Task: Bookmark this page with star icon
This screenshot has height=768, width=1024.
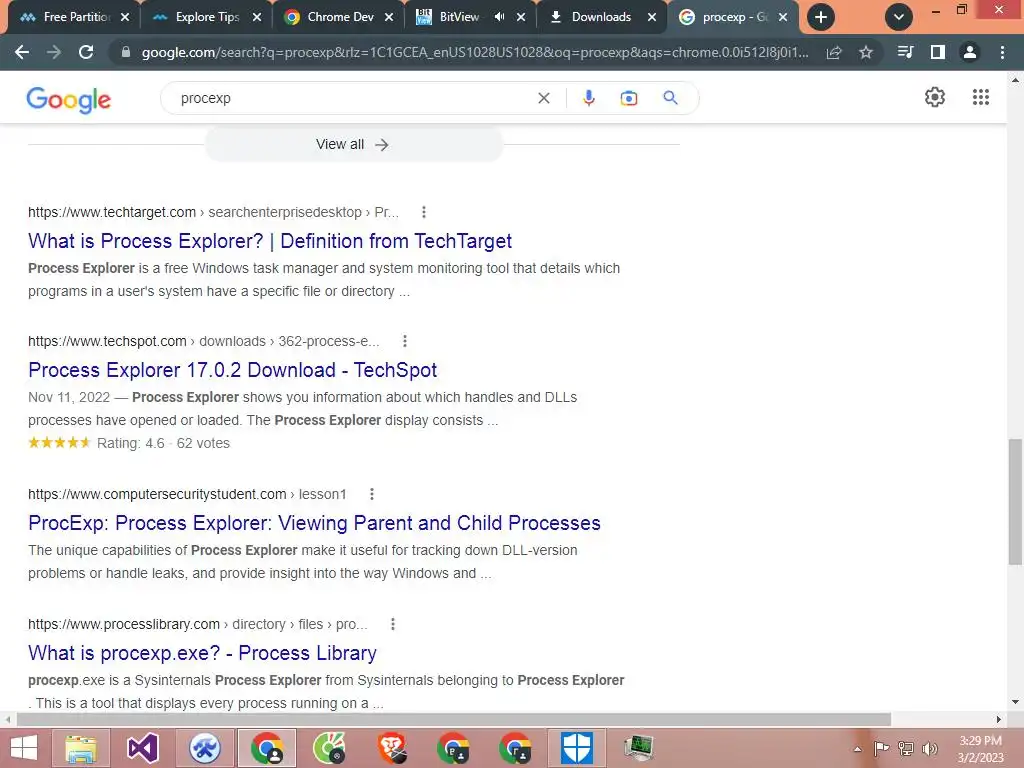Action: [866, 52]
